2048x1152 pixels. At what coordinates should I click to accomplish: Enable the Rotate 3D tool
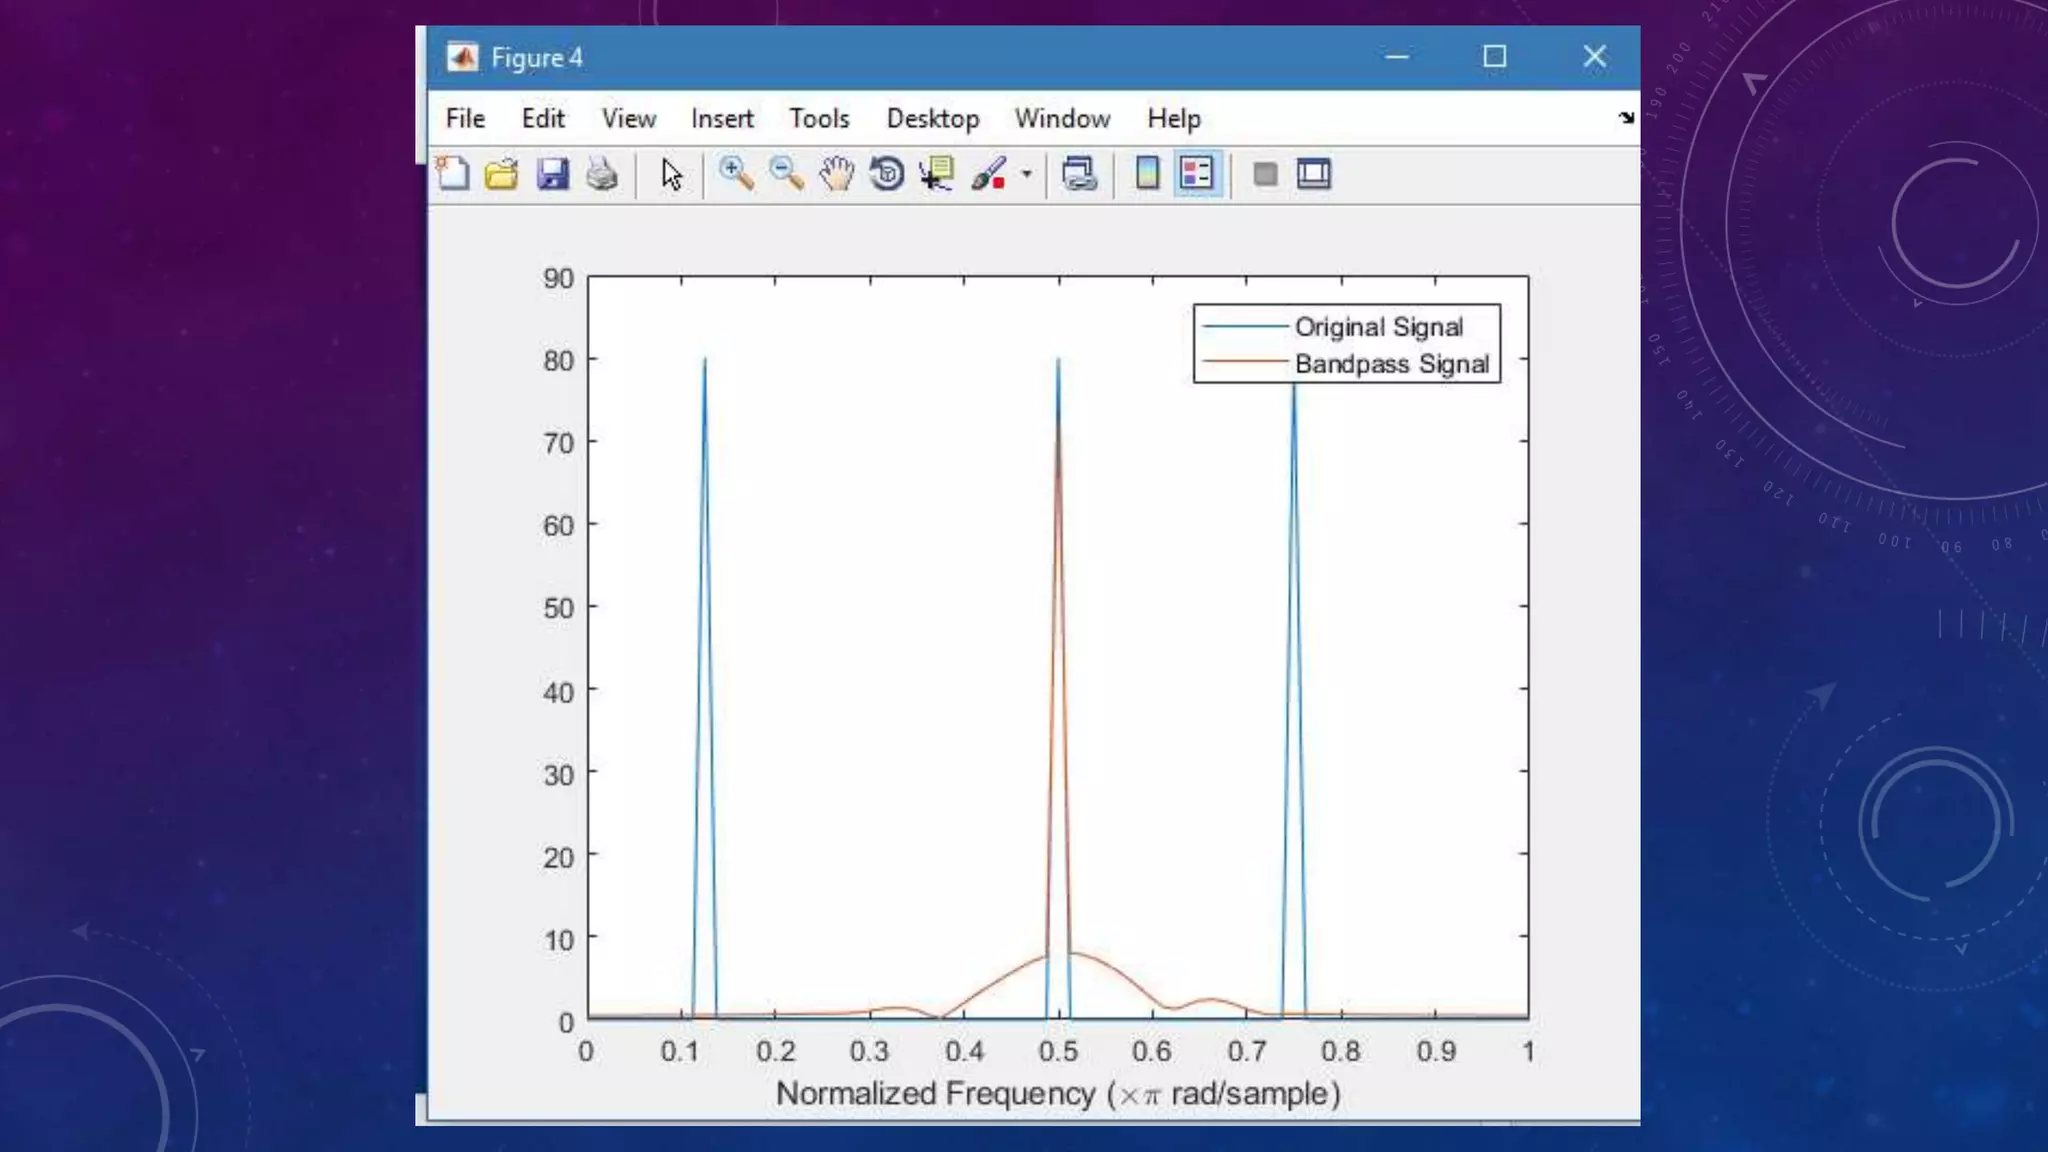pos(886,174)
